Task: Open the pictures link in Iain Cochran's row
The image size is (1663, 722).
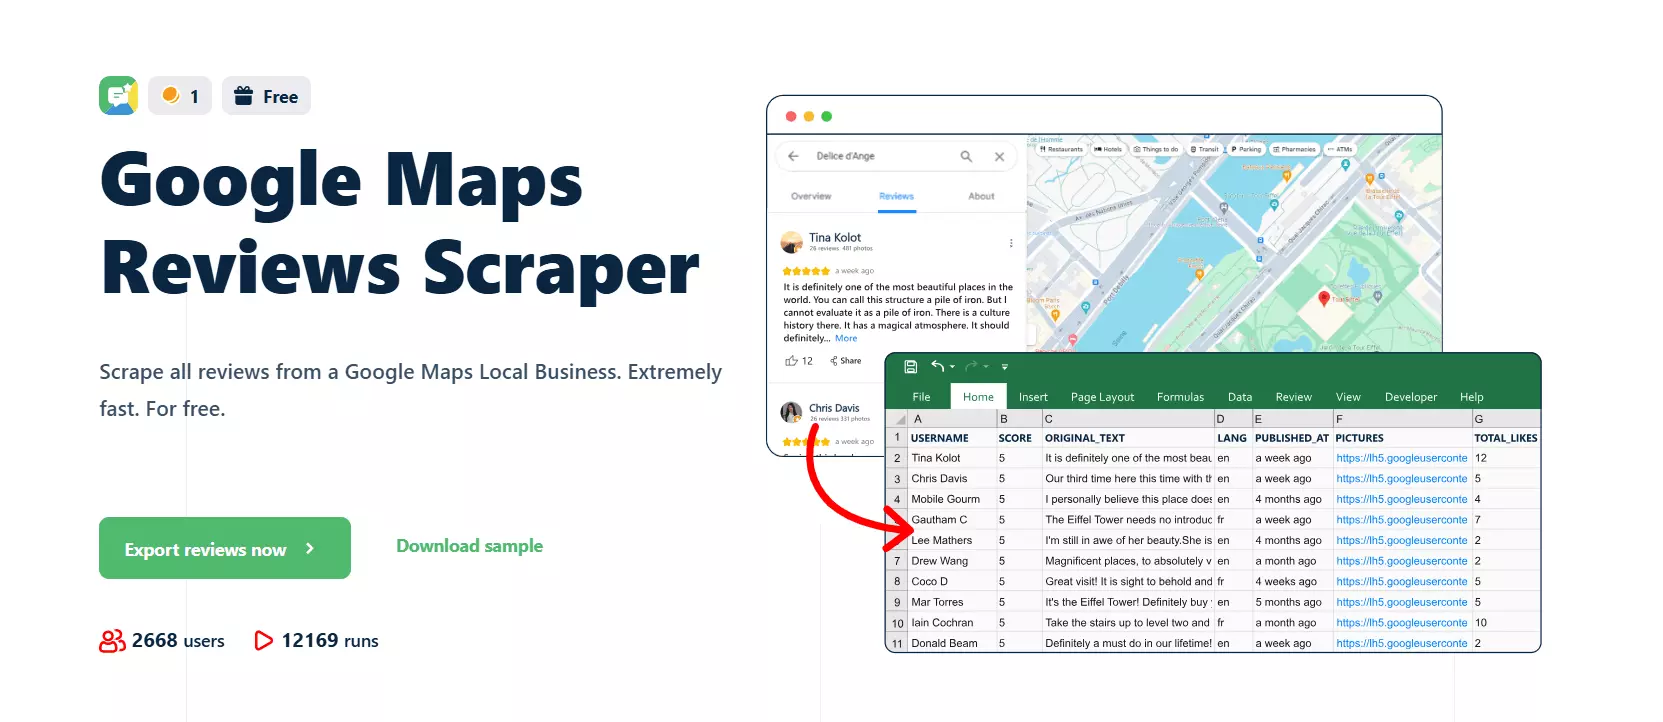Action: [1402, 622]
